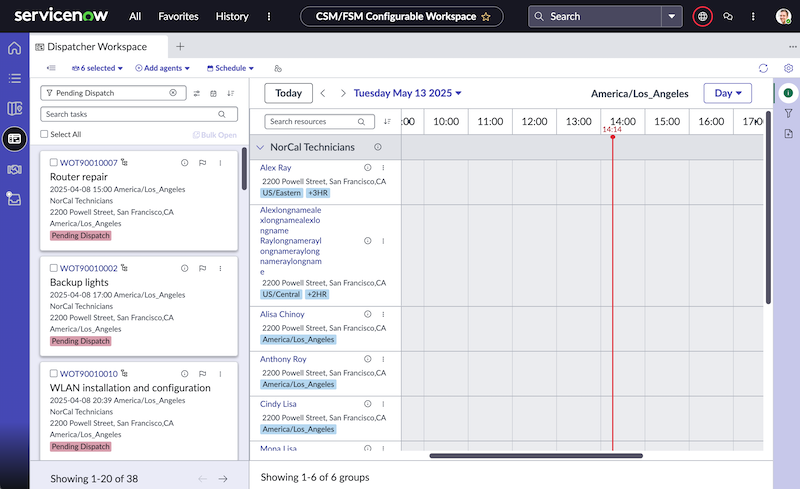
Task: Open work order WOT90010002 link
Action: point(88,268)
